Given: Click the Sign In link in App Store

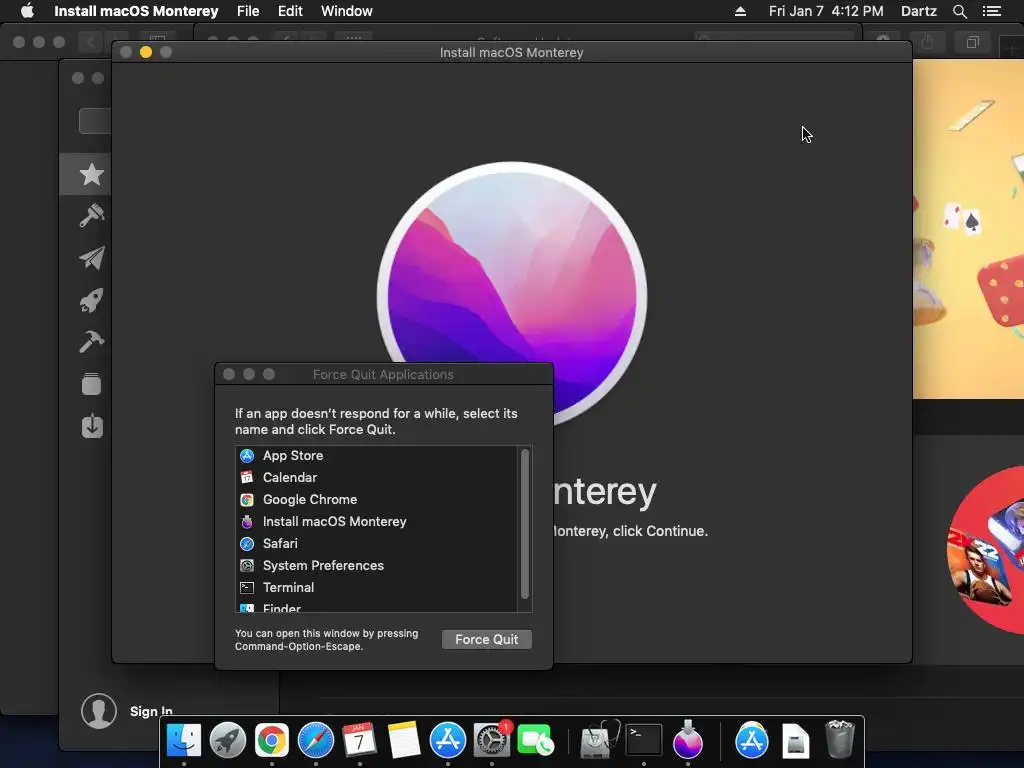Looking at the screenshot, I should pos(151,711).
